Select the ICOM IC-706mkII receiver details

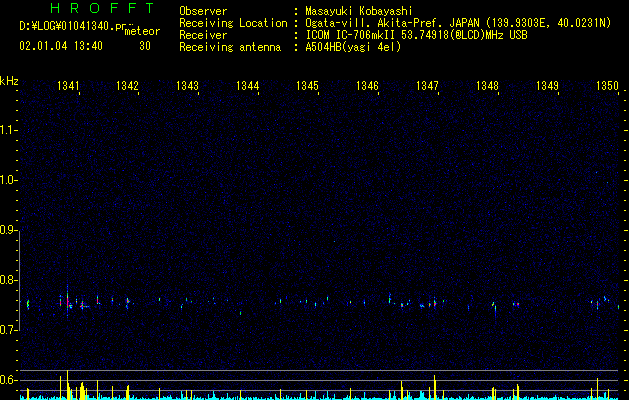click(416, 35)
